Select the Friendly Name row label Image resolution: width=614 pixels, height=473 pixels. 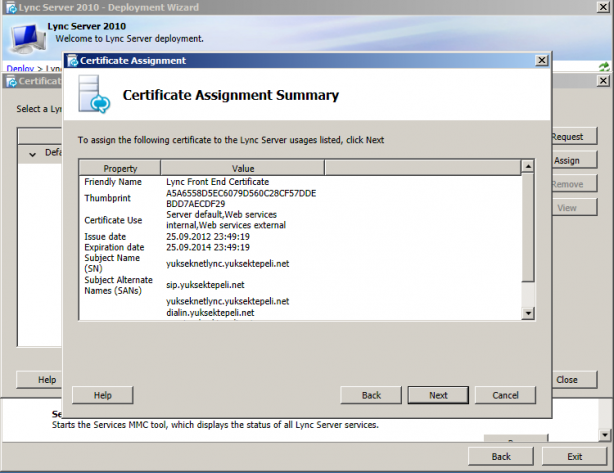[113, 182]
